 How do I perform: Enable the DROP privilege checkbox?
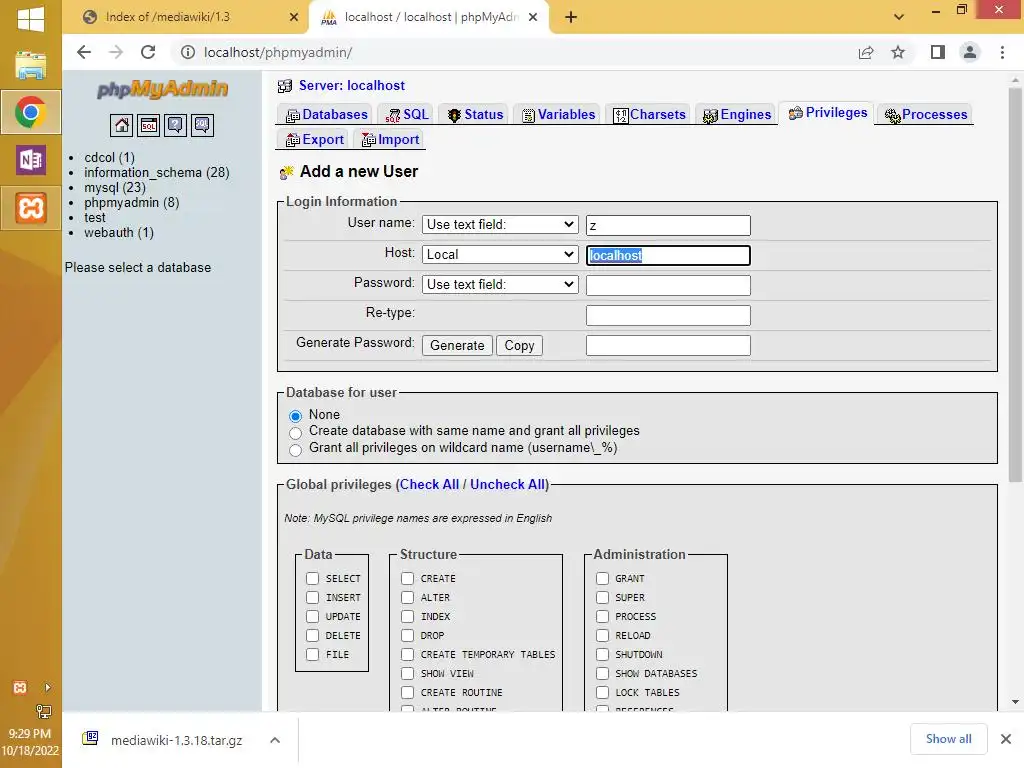408,635
